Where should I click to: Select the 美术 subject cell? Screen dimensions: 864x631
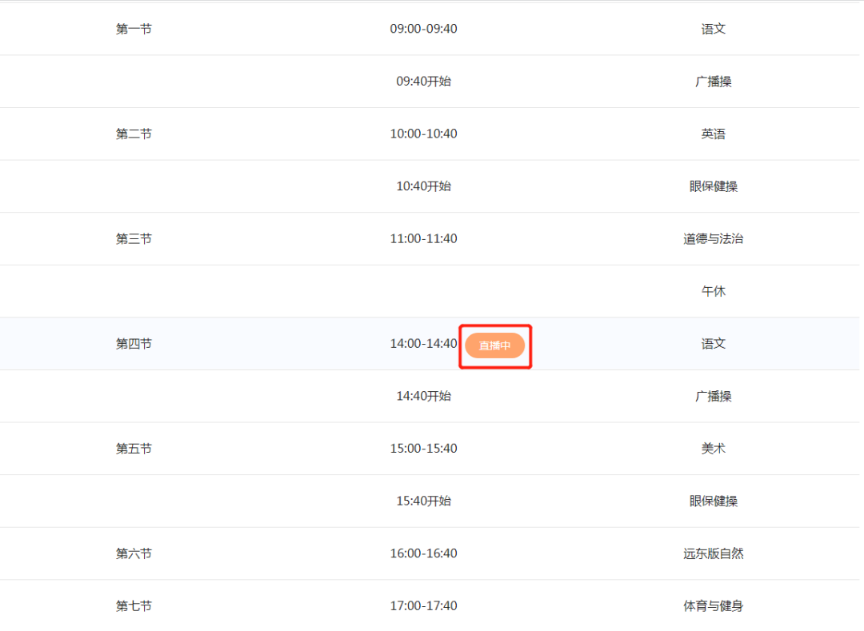[713, 449]
